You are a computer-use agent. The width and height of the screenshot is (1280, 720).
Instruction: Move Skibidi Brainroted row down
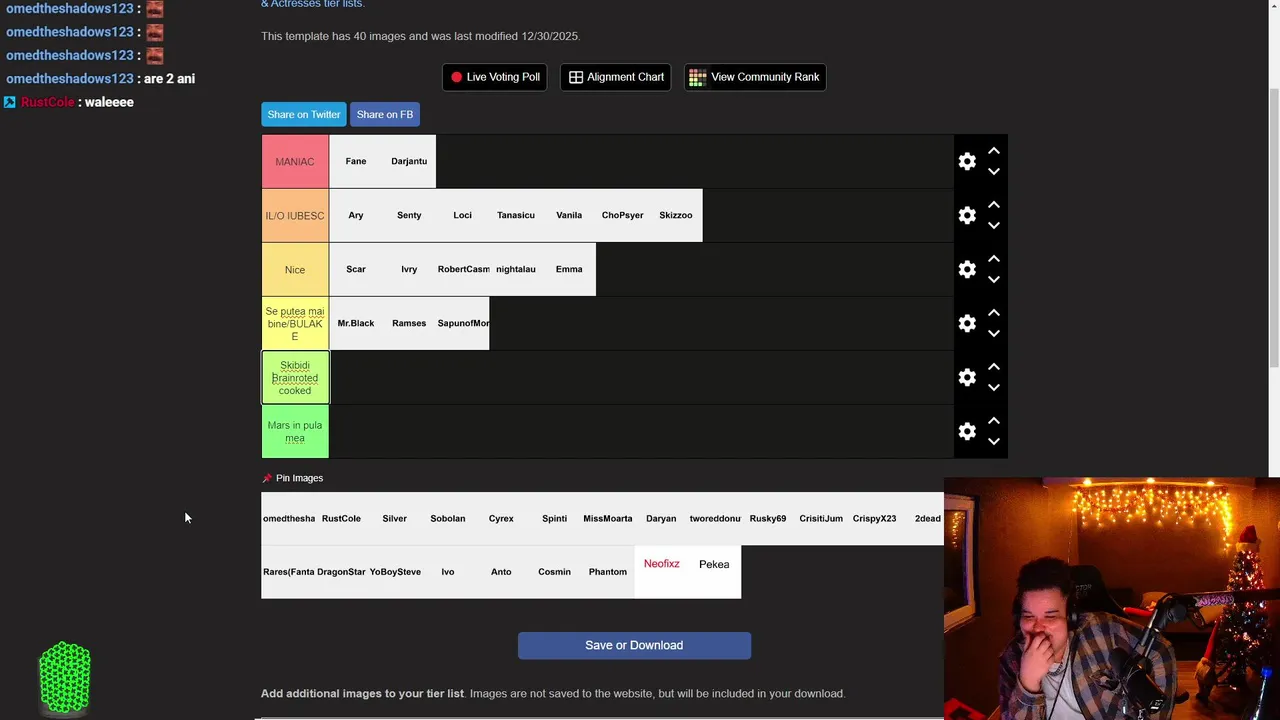(x=994, y=388)
